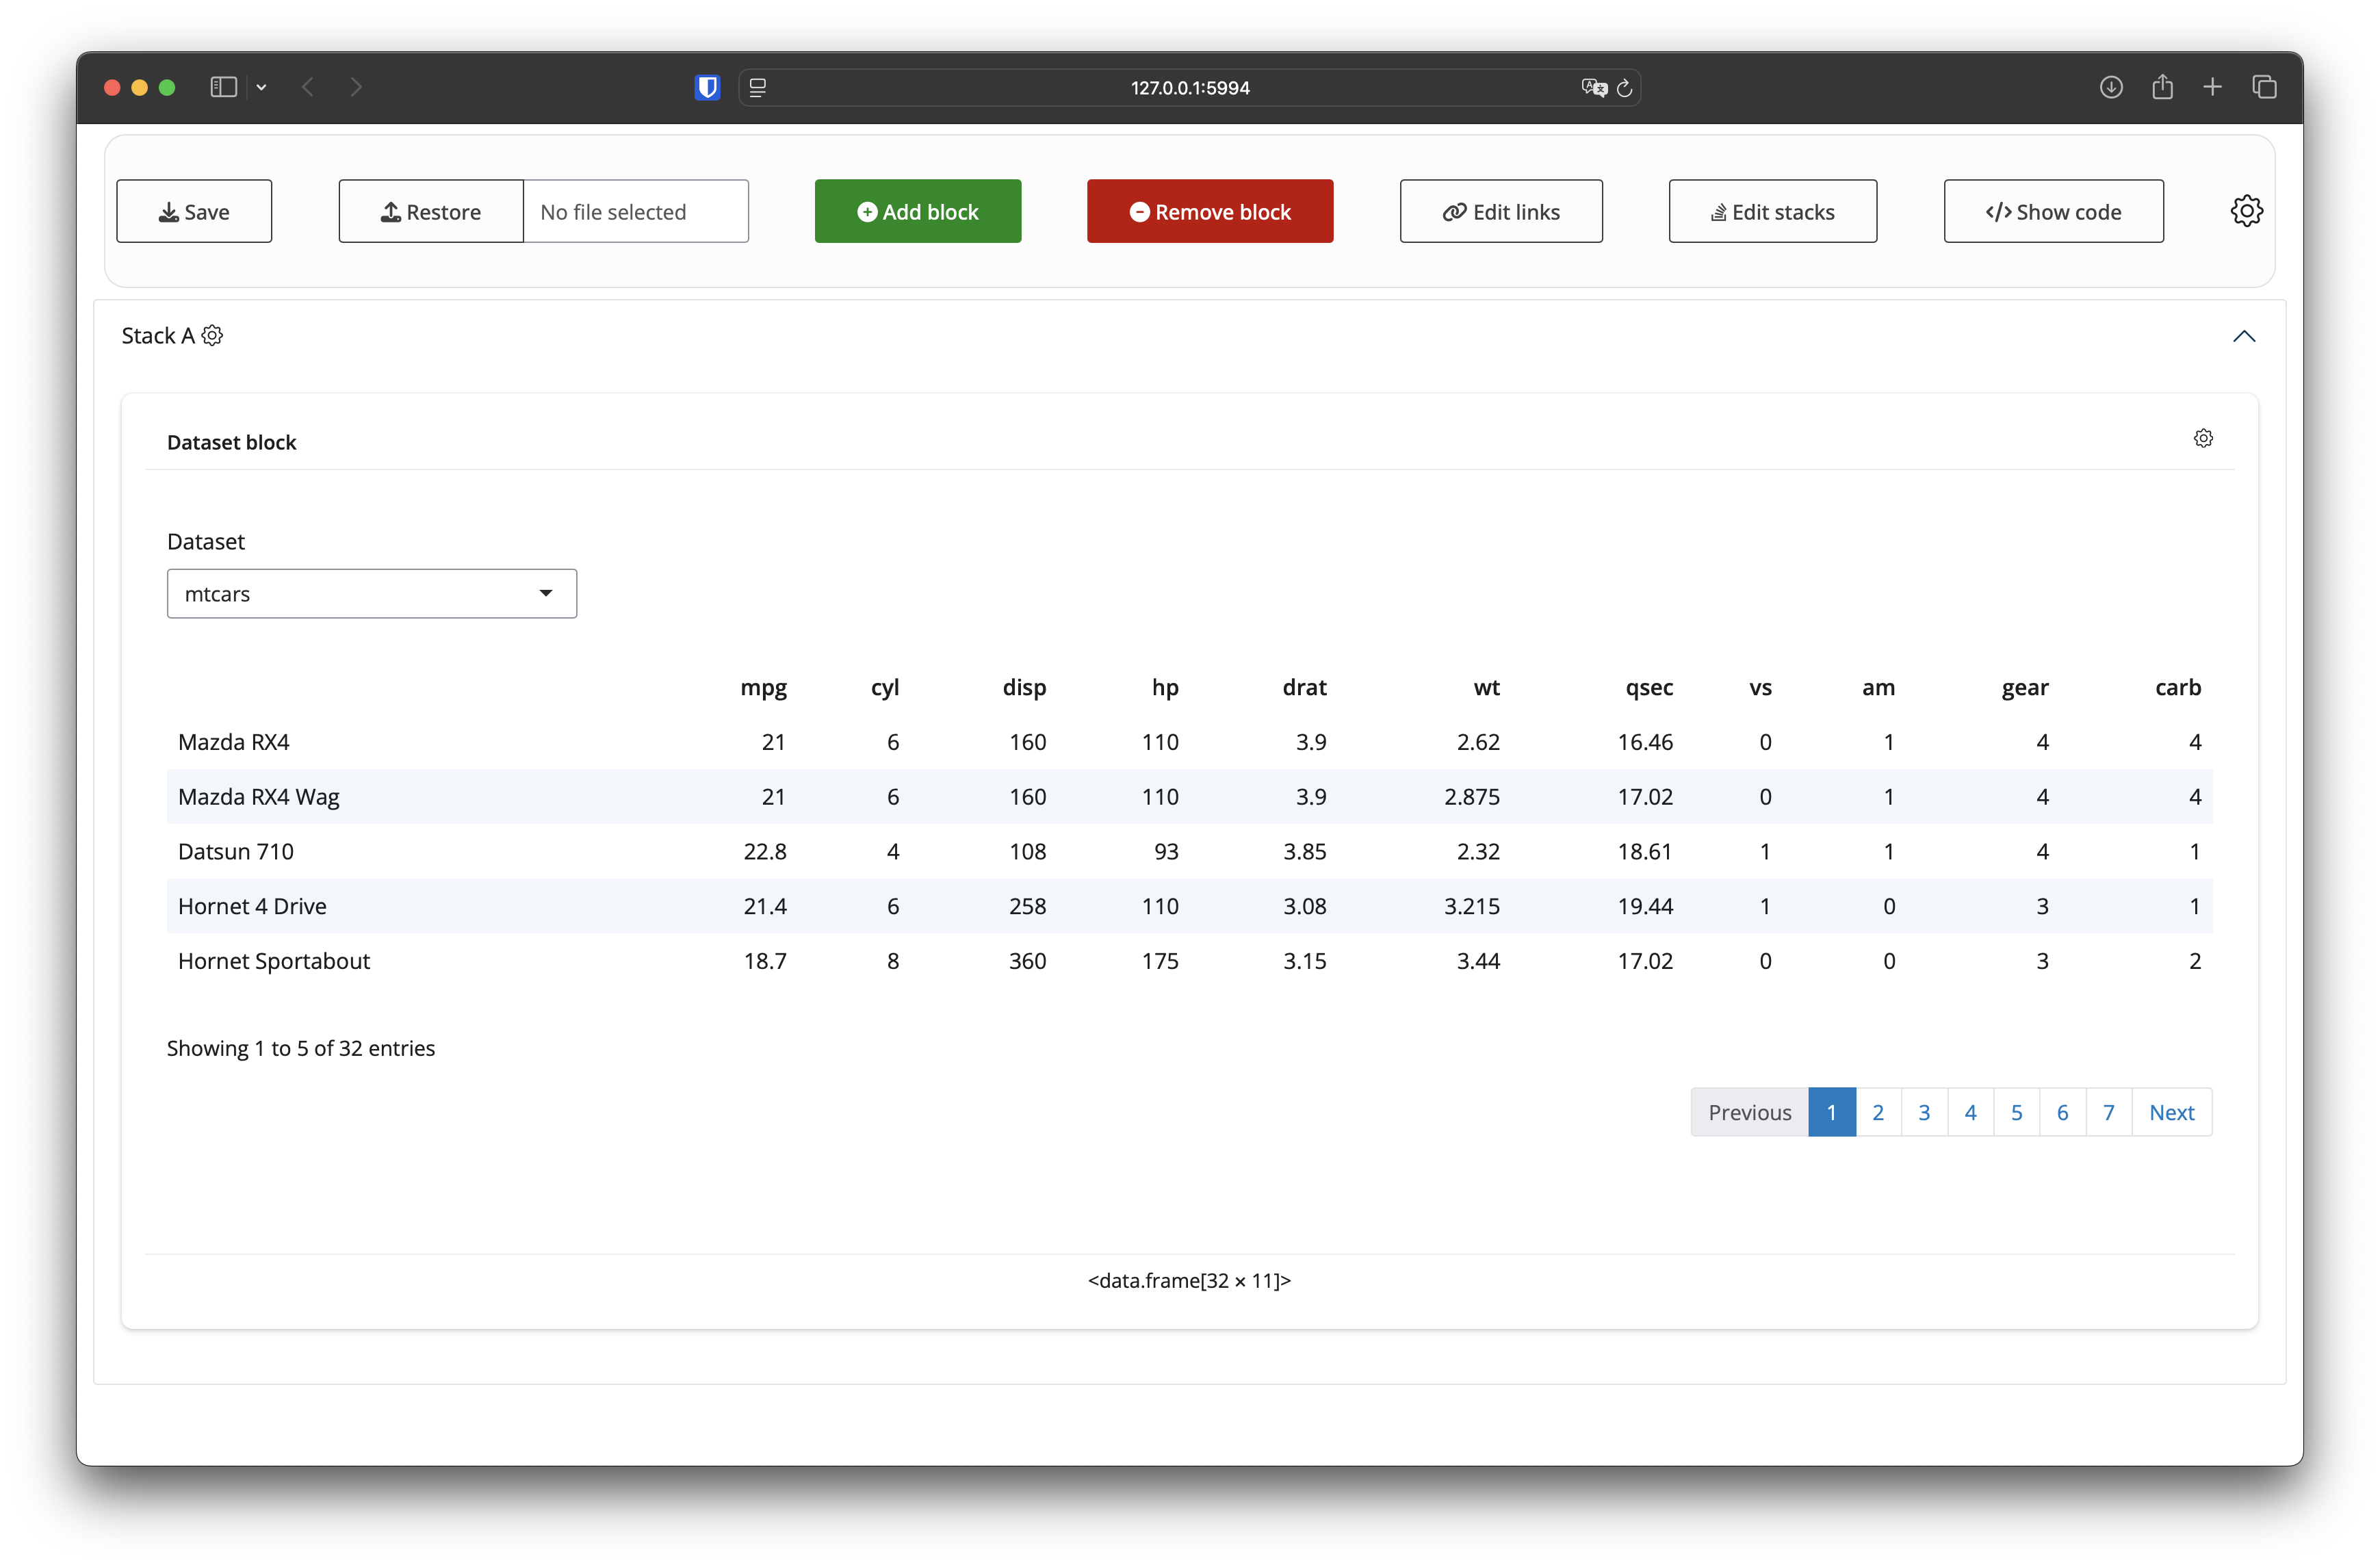The width and height of the screenshot is (2380, 1567).
Task: Click the red Remove block button
Action: point(1209,211)
